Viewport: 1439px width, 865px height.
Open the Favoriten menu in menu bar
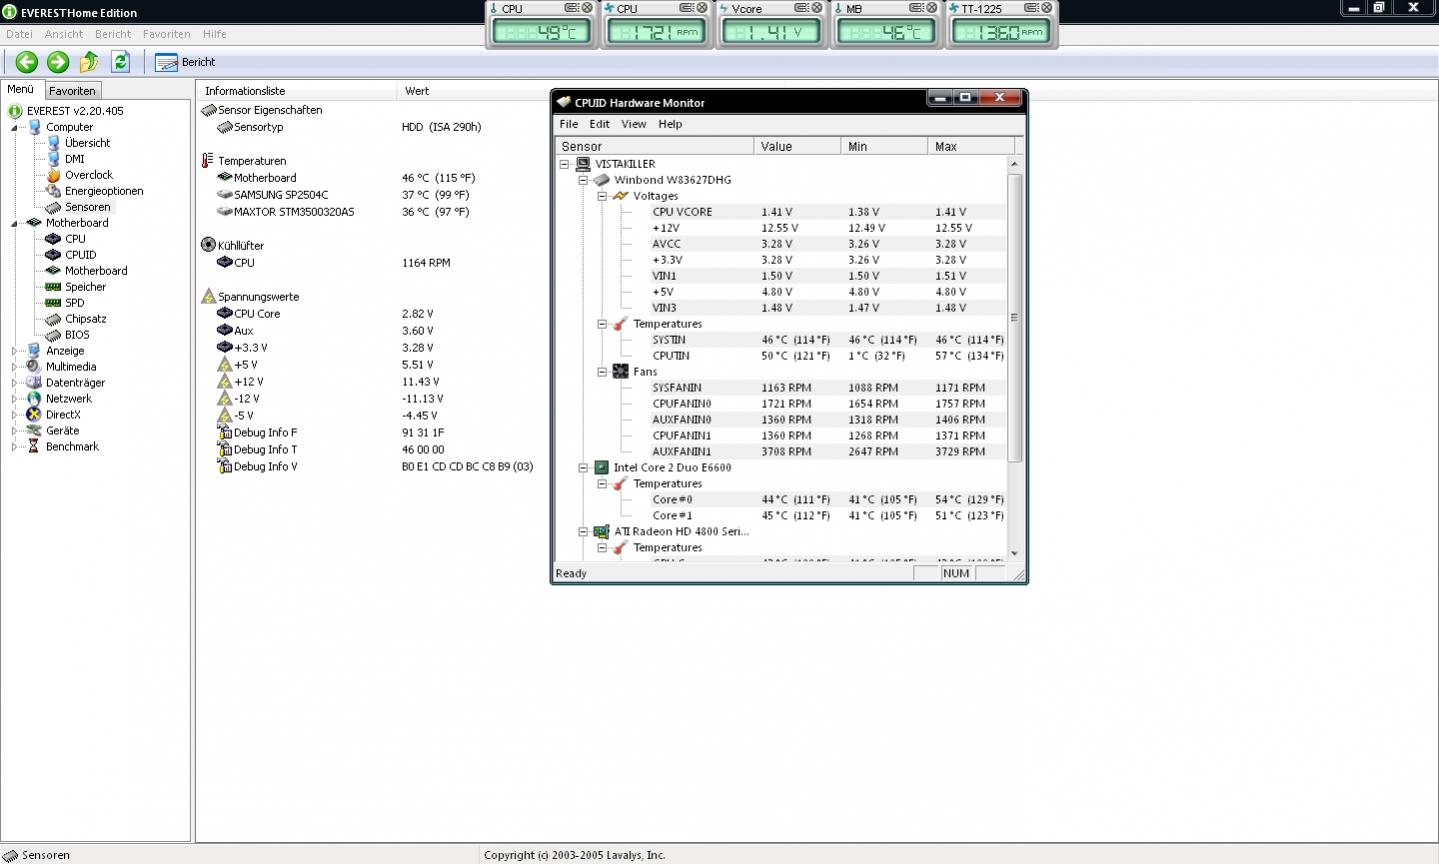pos(166,34)
